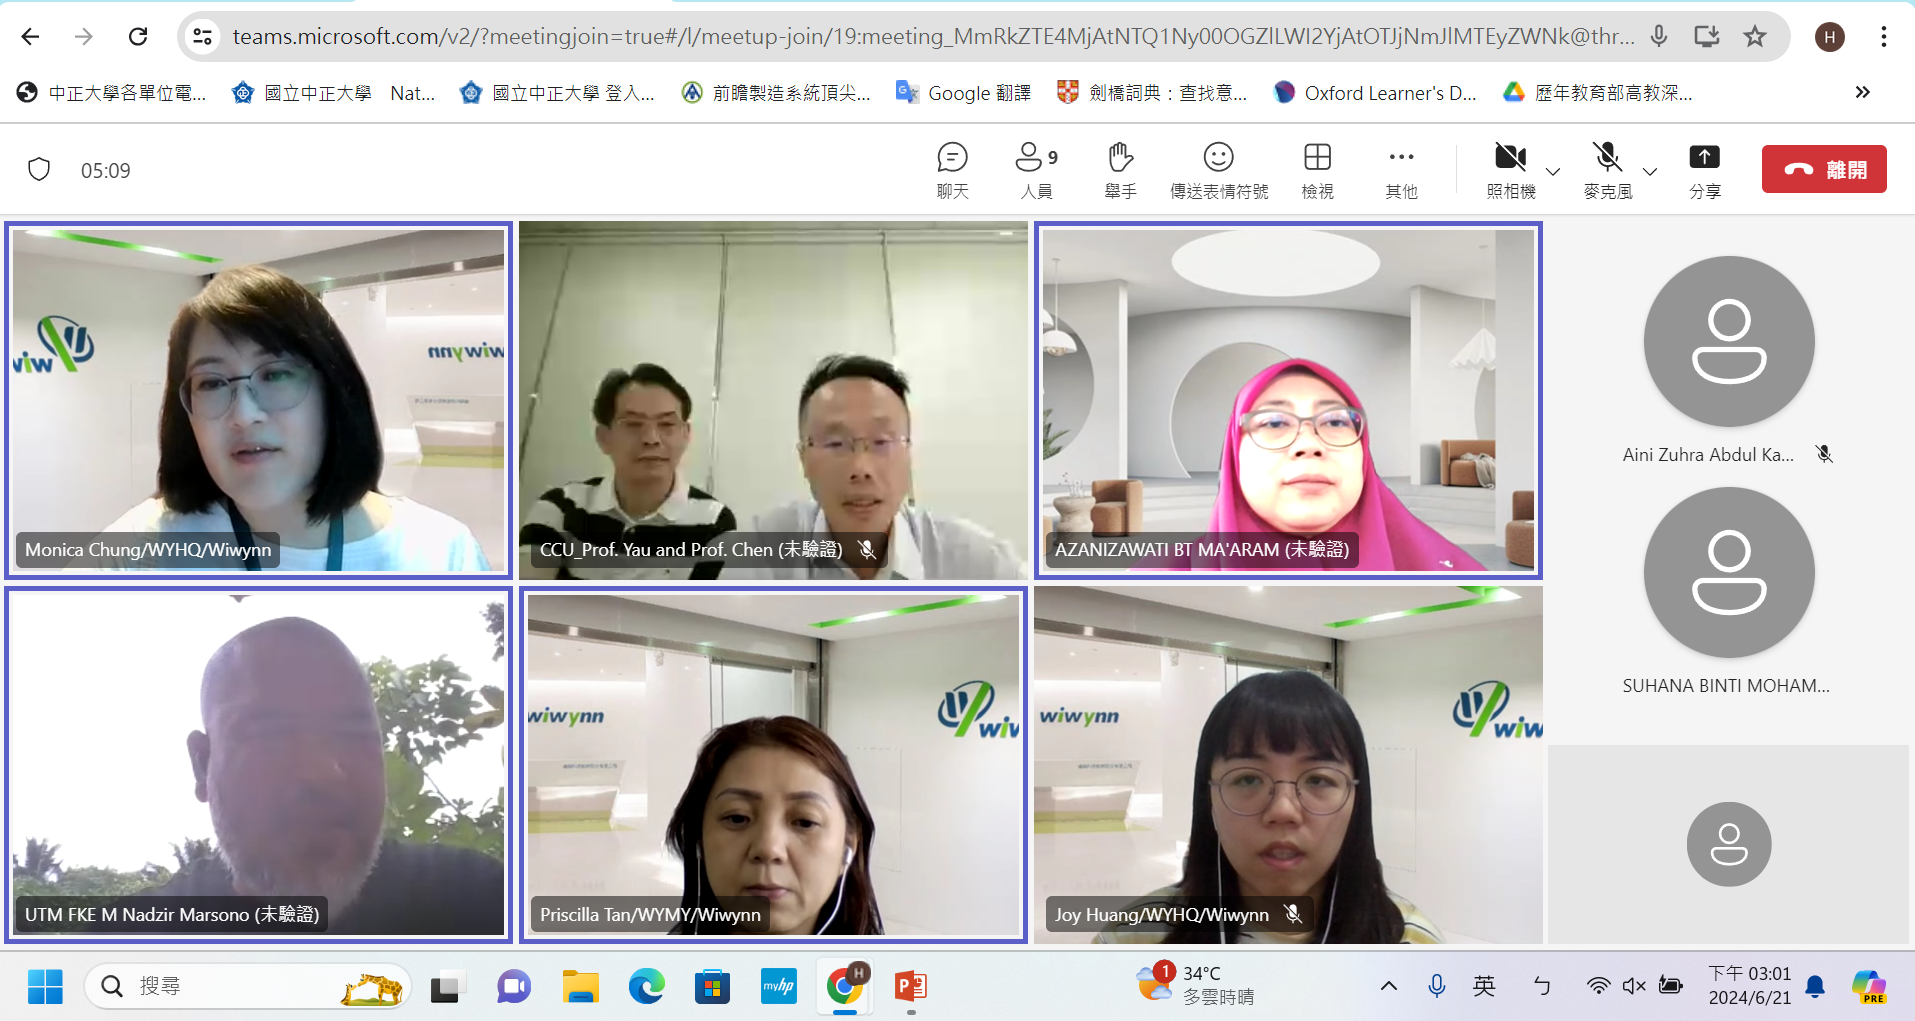Click the Windows taskbar search box
1915x1021 pixels.
pyautogui.click(x=245, y=986)
